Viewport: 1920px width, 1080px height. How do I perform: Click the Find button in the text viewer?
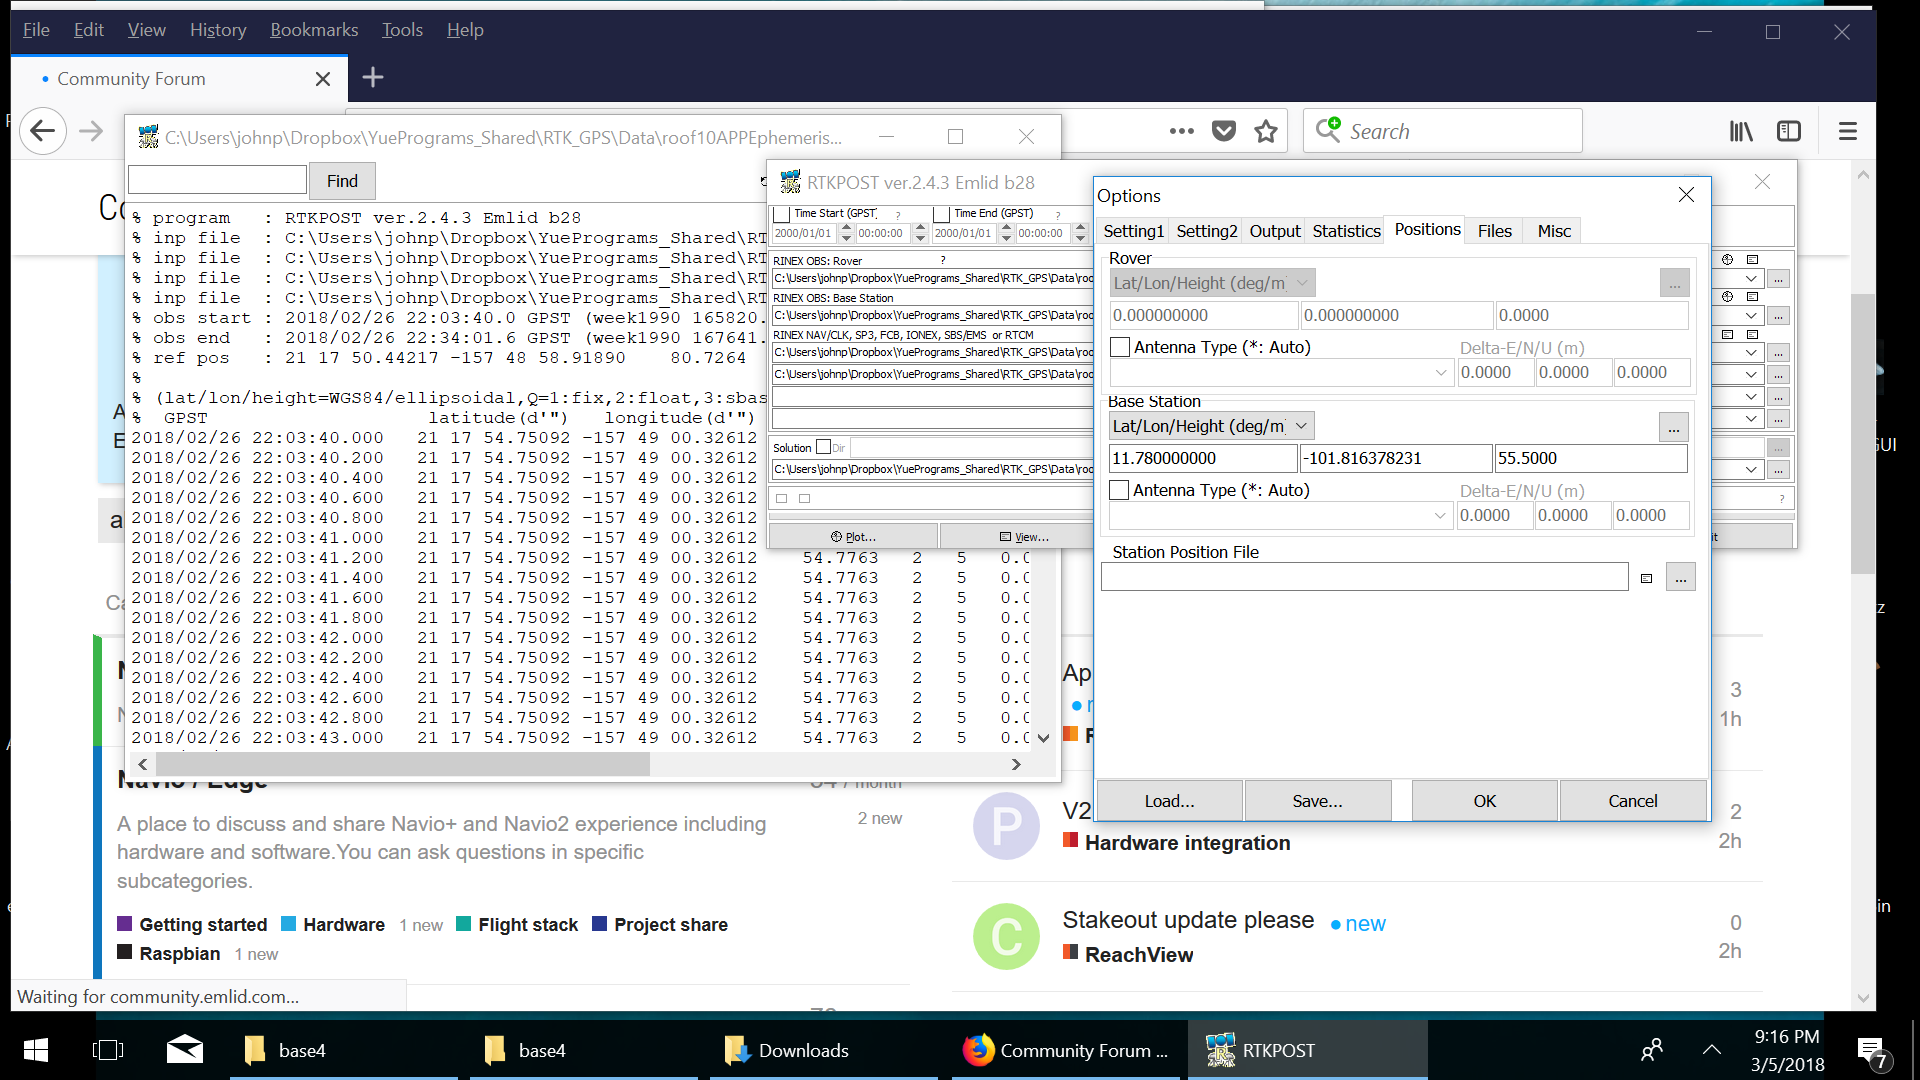(342, 181)
